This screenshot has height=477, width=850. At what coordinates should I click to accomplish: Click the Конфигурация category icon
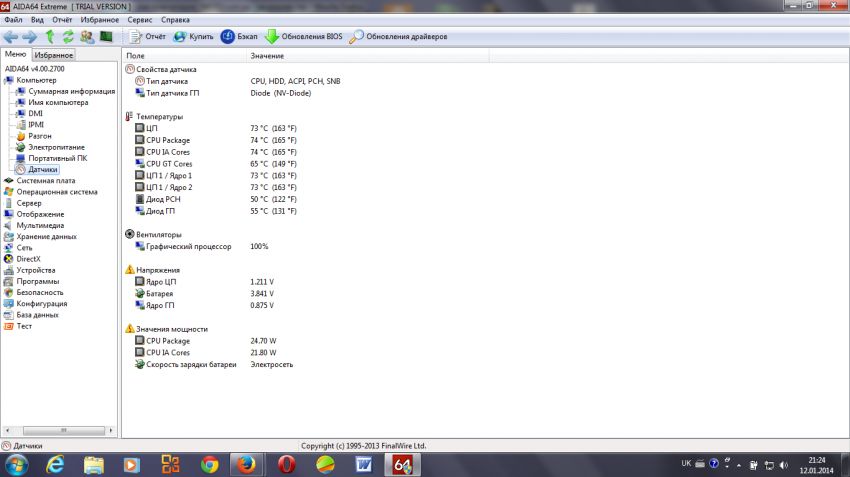(9, 304)
